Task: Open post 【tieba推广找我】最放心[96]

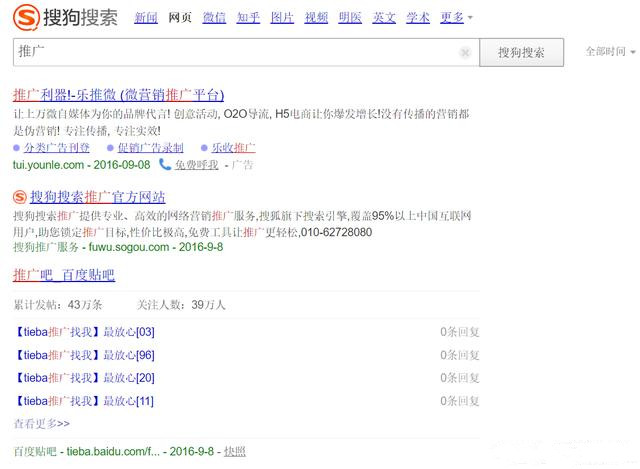Action: [x=84, y=355]
